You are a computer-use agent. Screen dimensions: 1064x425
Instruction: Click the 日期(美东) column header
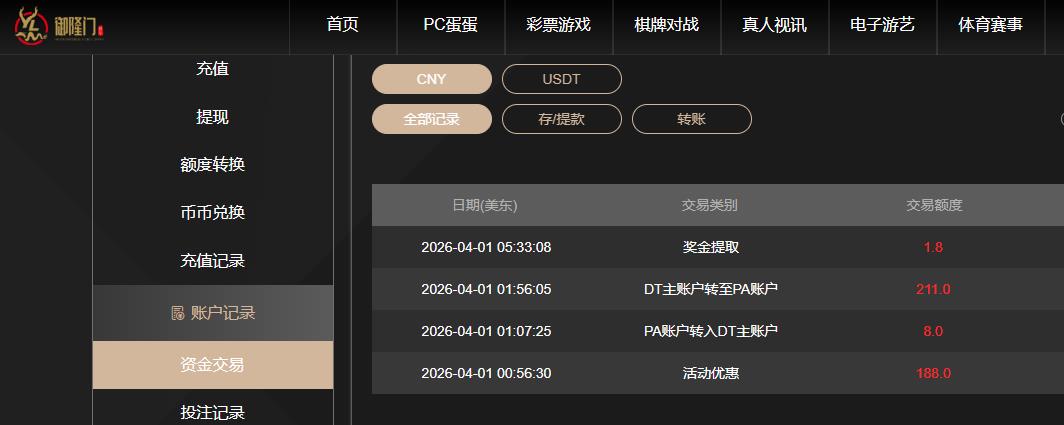[485, 205]
